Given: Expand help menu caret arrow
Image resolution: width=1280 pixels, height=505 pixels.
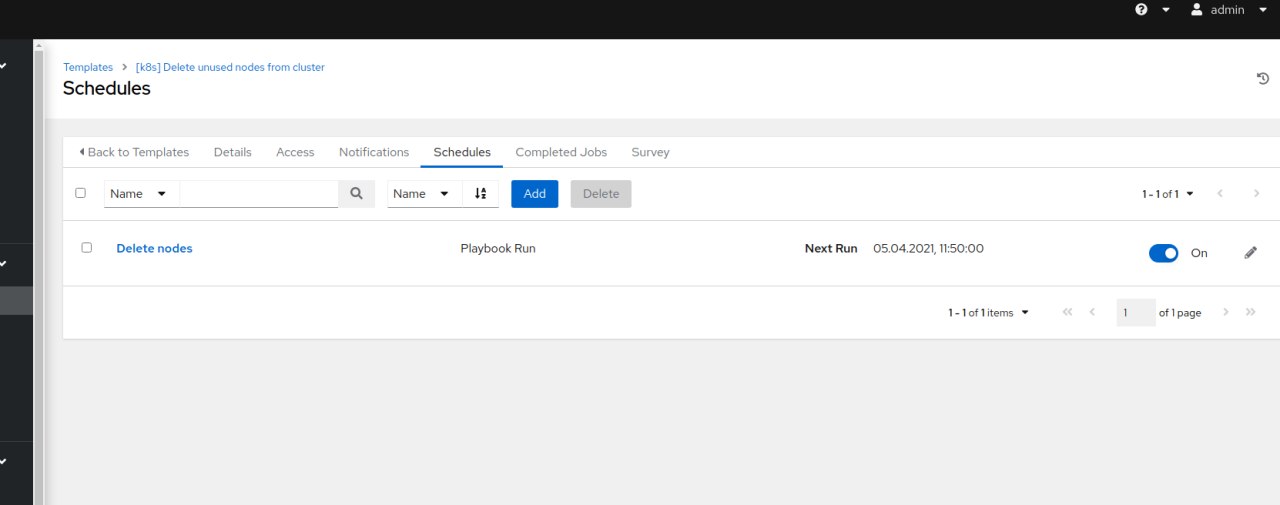Looking at the screenshot, I should [x=1166, y=10].
